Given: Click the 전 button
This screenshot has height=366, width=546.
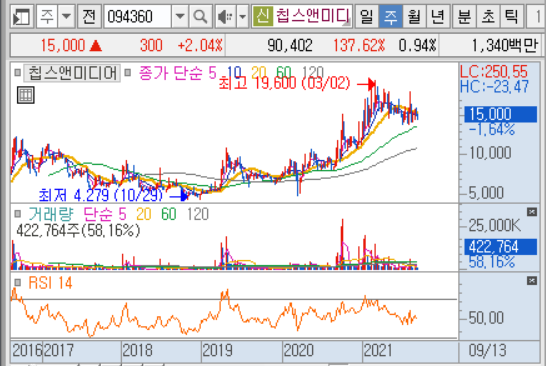Looking at the screenshot, I should point(89,16).
